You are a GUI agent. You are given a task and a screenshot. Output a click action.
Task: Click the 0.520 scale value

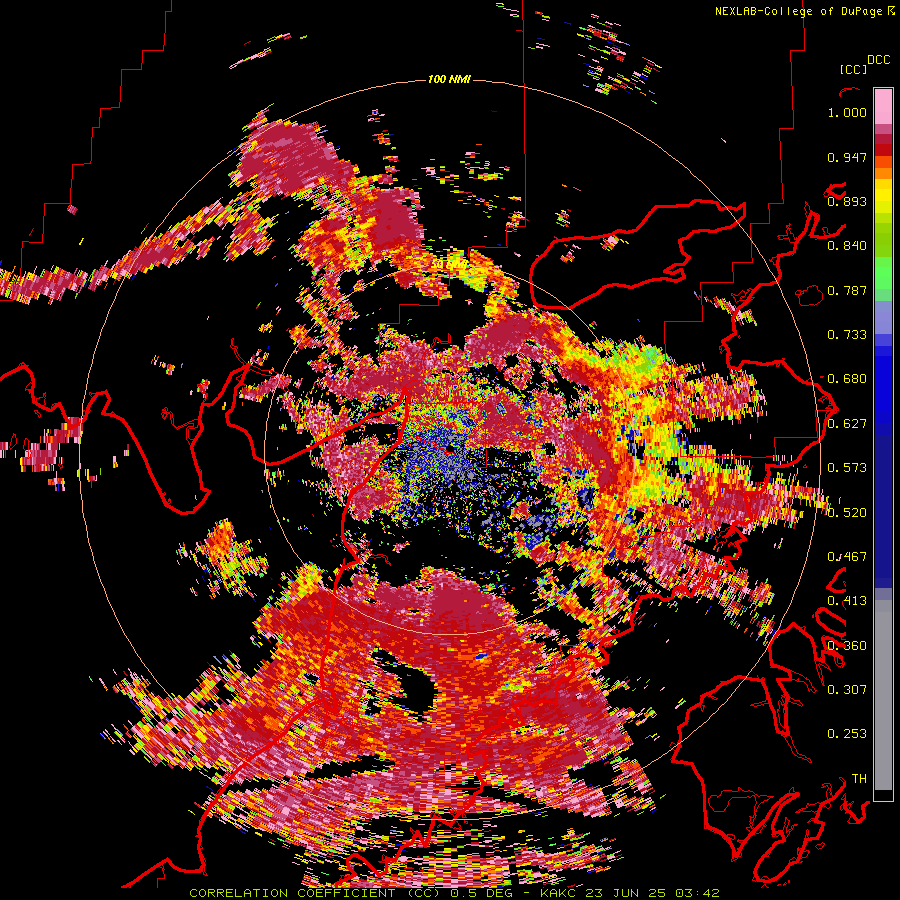(847, 512)
